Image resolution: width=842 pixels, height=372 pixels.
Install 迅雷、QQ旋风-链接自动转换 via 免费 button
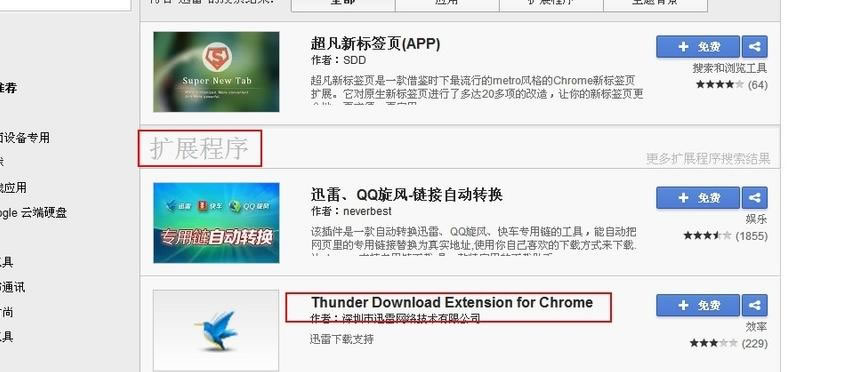coord(698,198)
